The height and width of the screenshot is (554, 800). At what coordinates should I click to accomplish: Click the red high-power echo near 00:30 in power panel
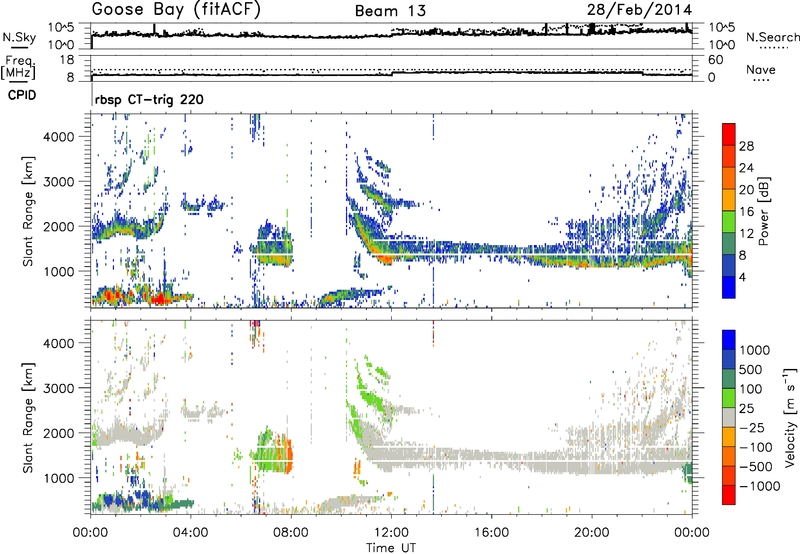[109, 296]
